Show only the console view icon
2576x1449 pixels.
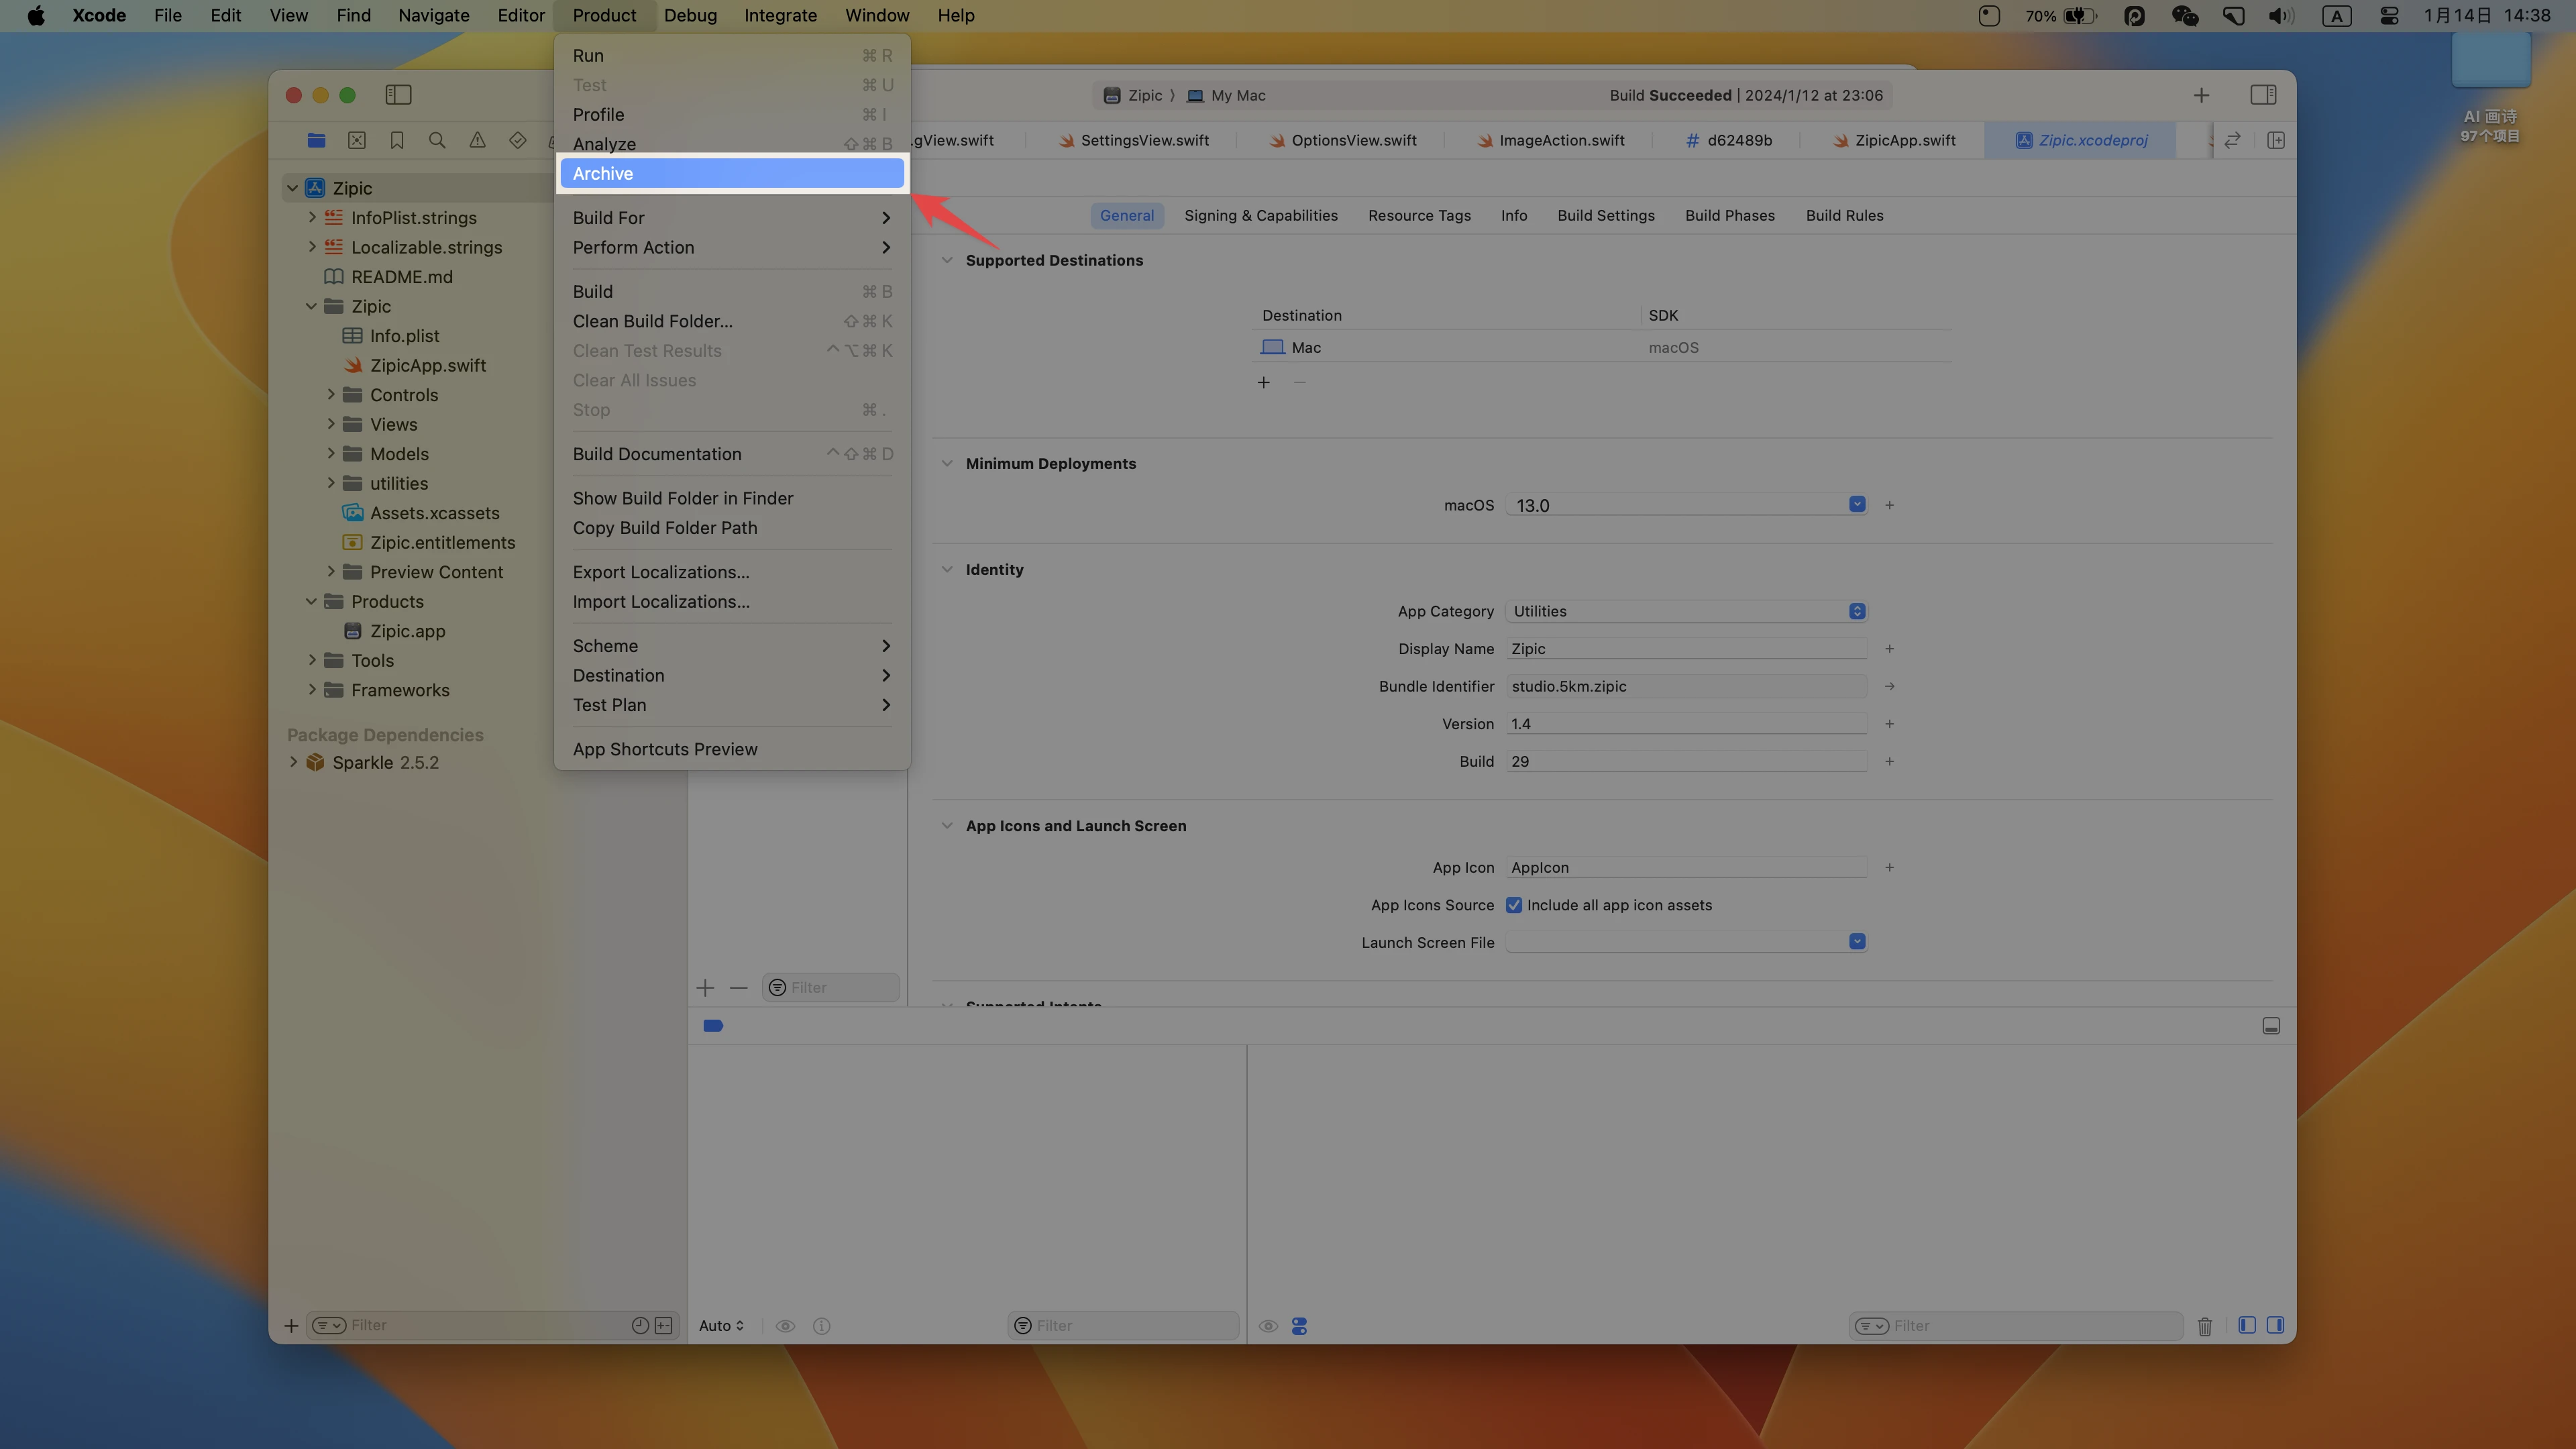(2275, 1325)
